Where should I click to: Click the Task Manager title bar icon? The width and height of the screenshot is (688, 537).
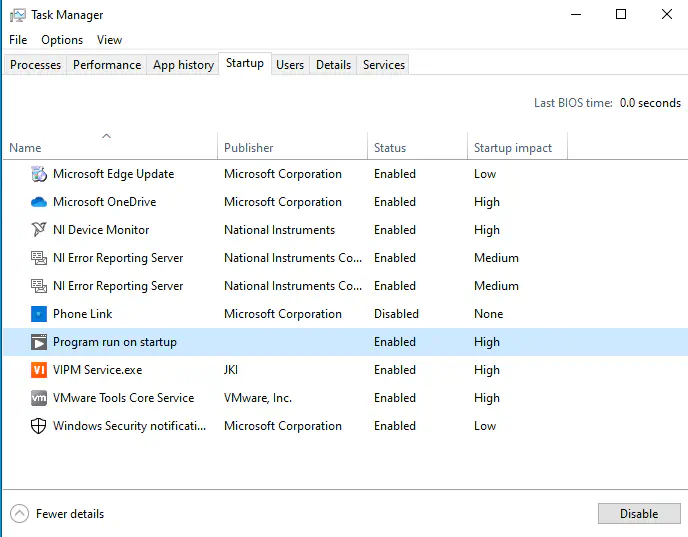coord(18,15)
